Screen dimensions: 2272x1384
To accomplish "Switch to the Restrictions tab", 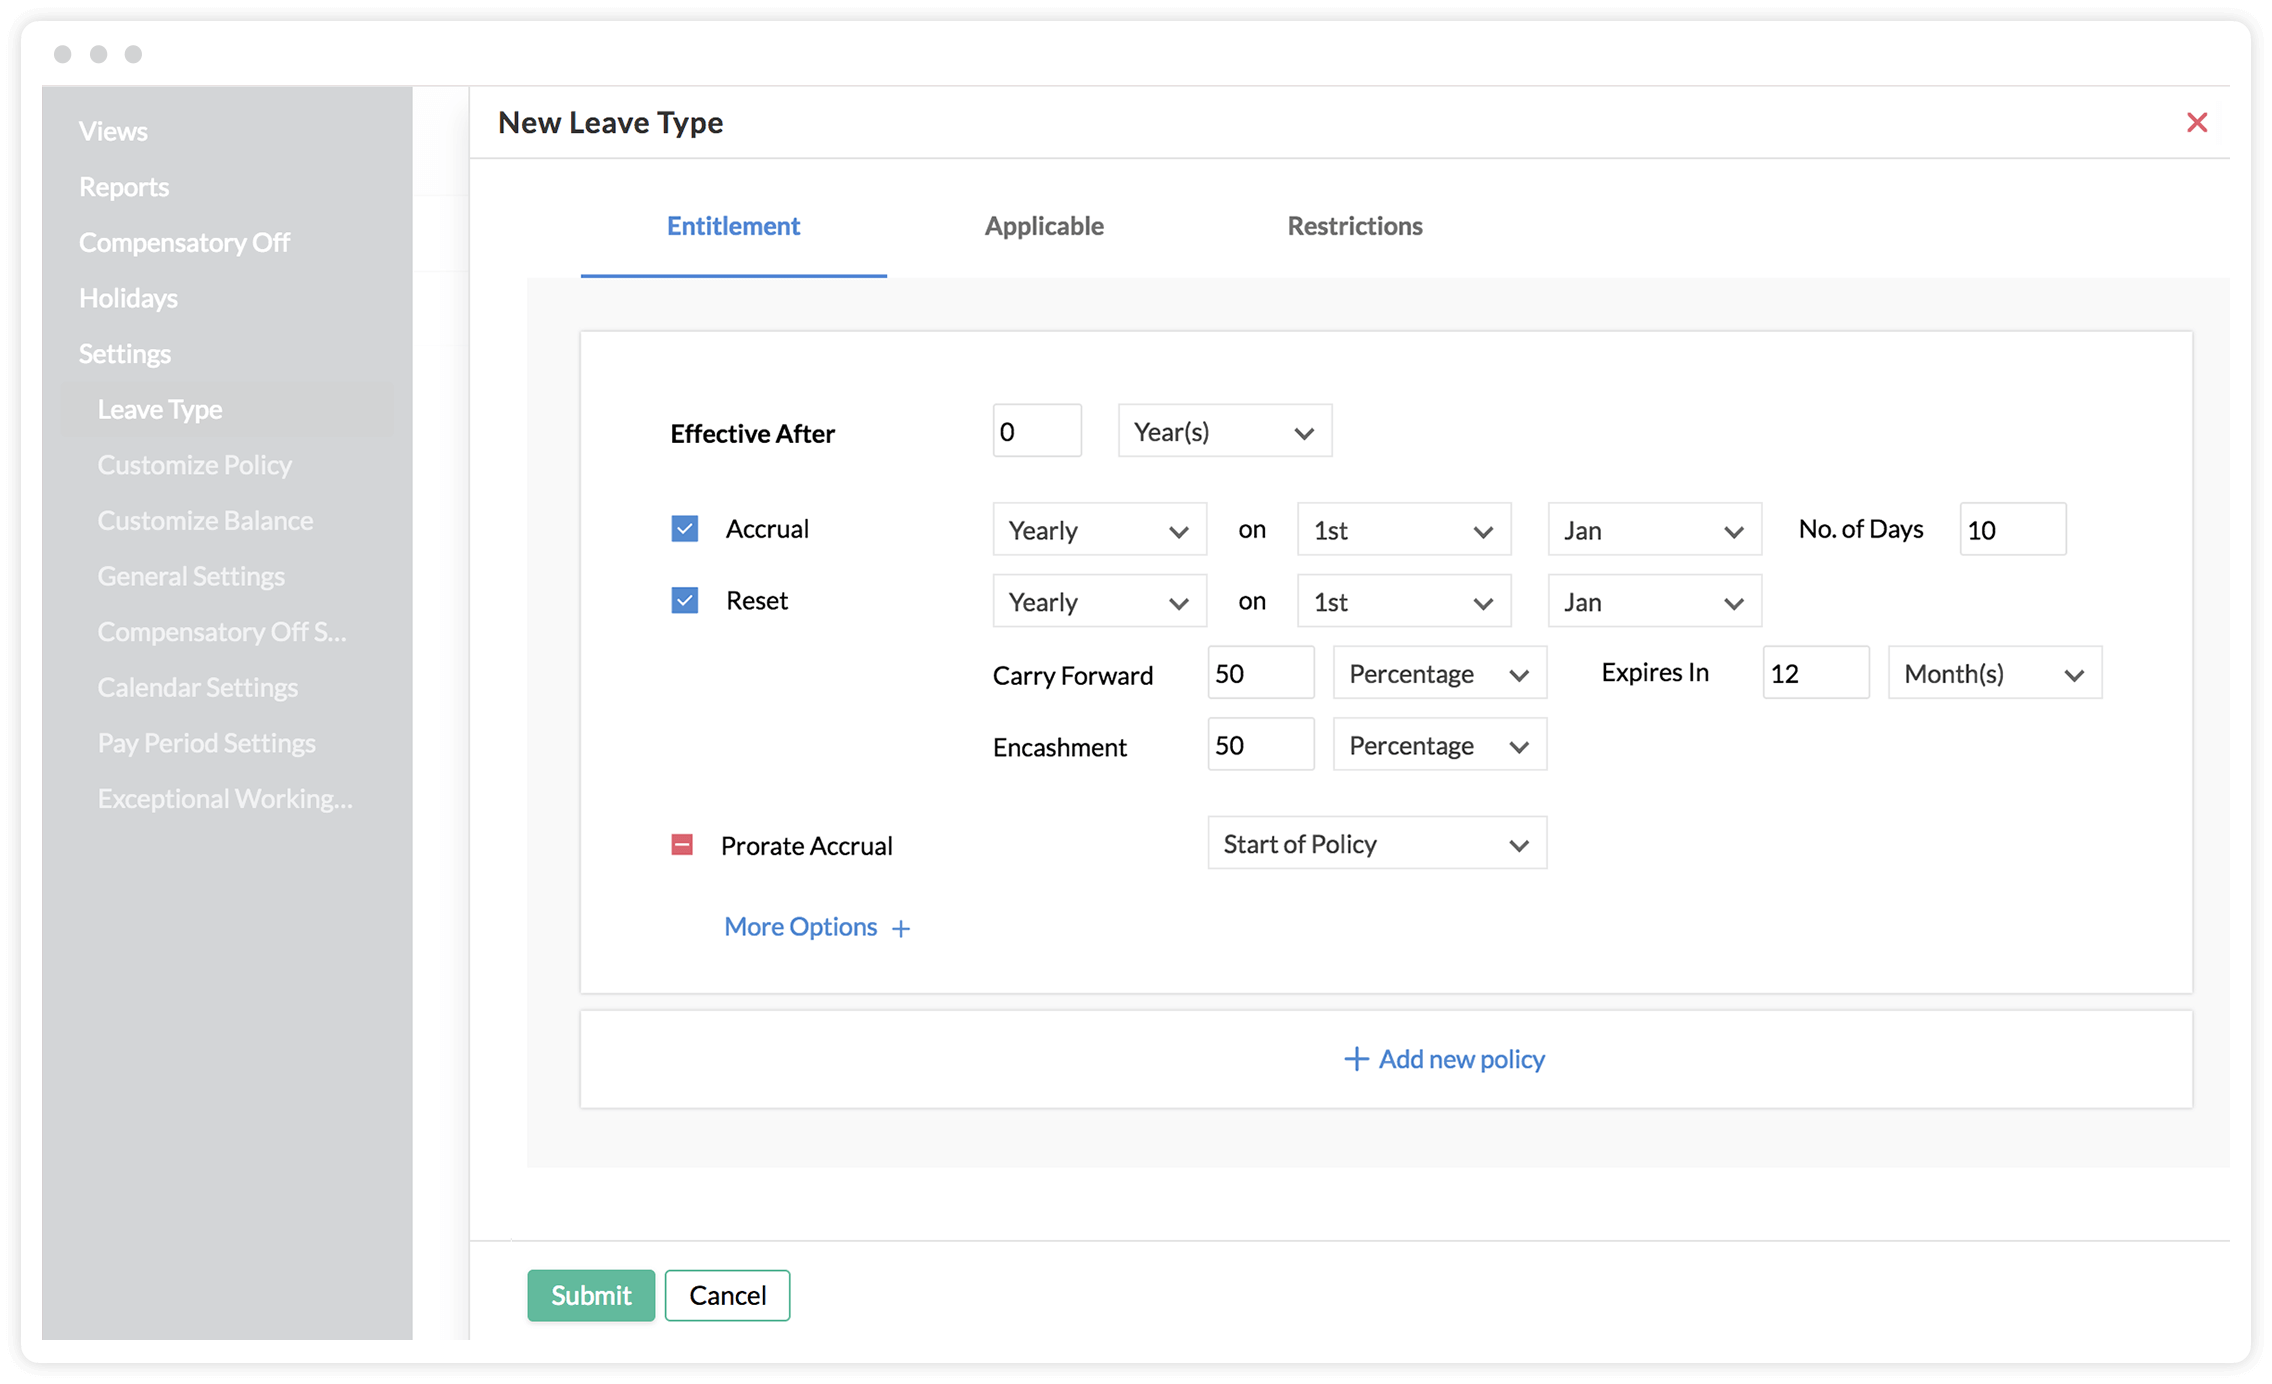I will (1353, 227).
